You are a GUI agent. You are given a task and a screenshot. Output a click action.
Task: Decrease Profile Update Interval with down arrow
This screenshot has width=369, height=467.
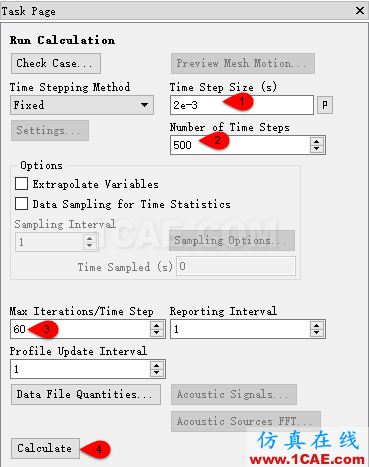coord(157,373)
